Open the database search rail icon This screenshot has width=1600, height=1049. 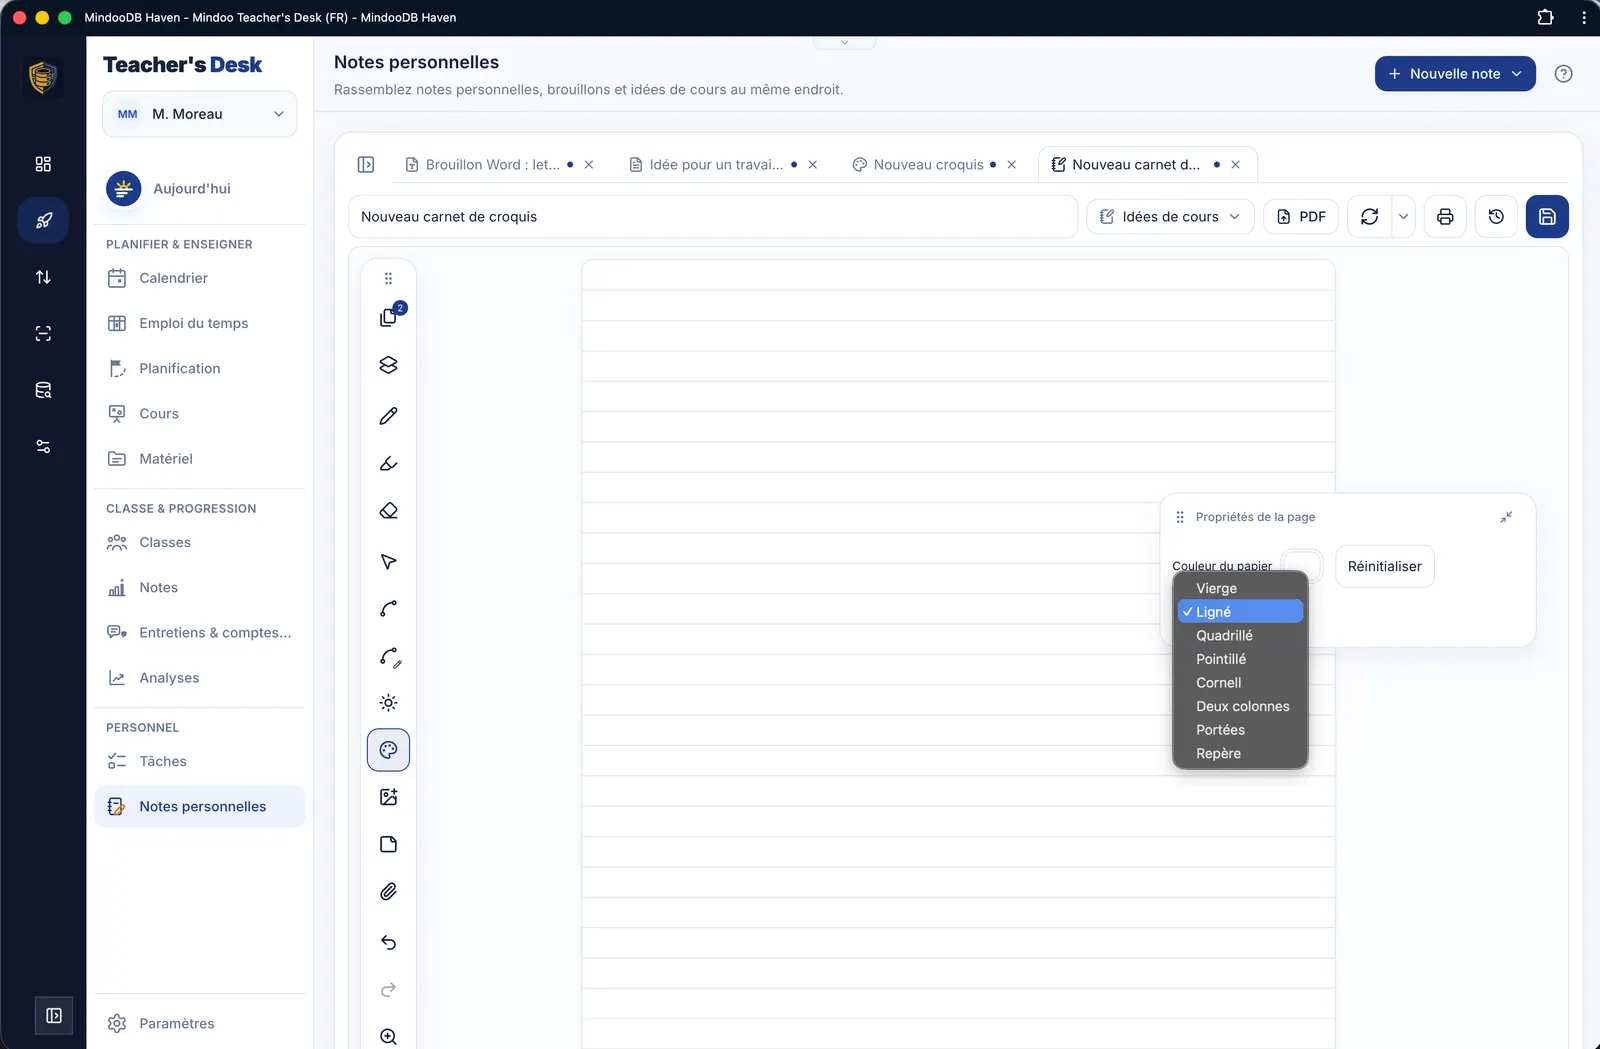[43, 390]
